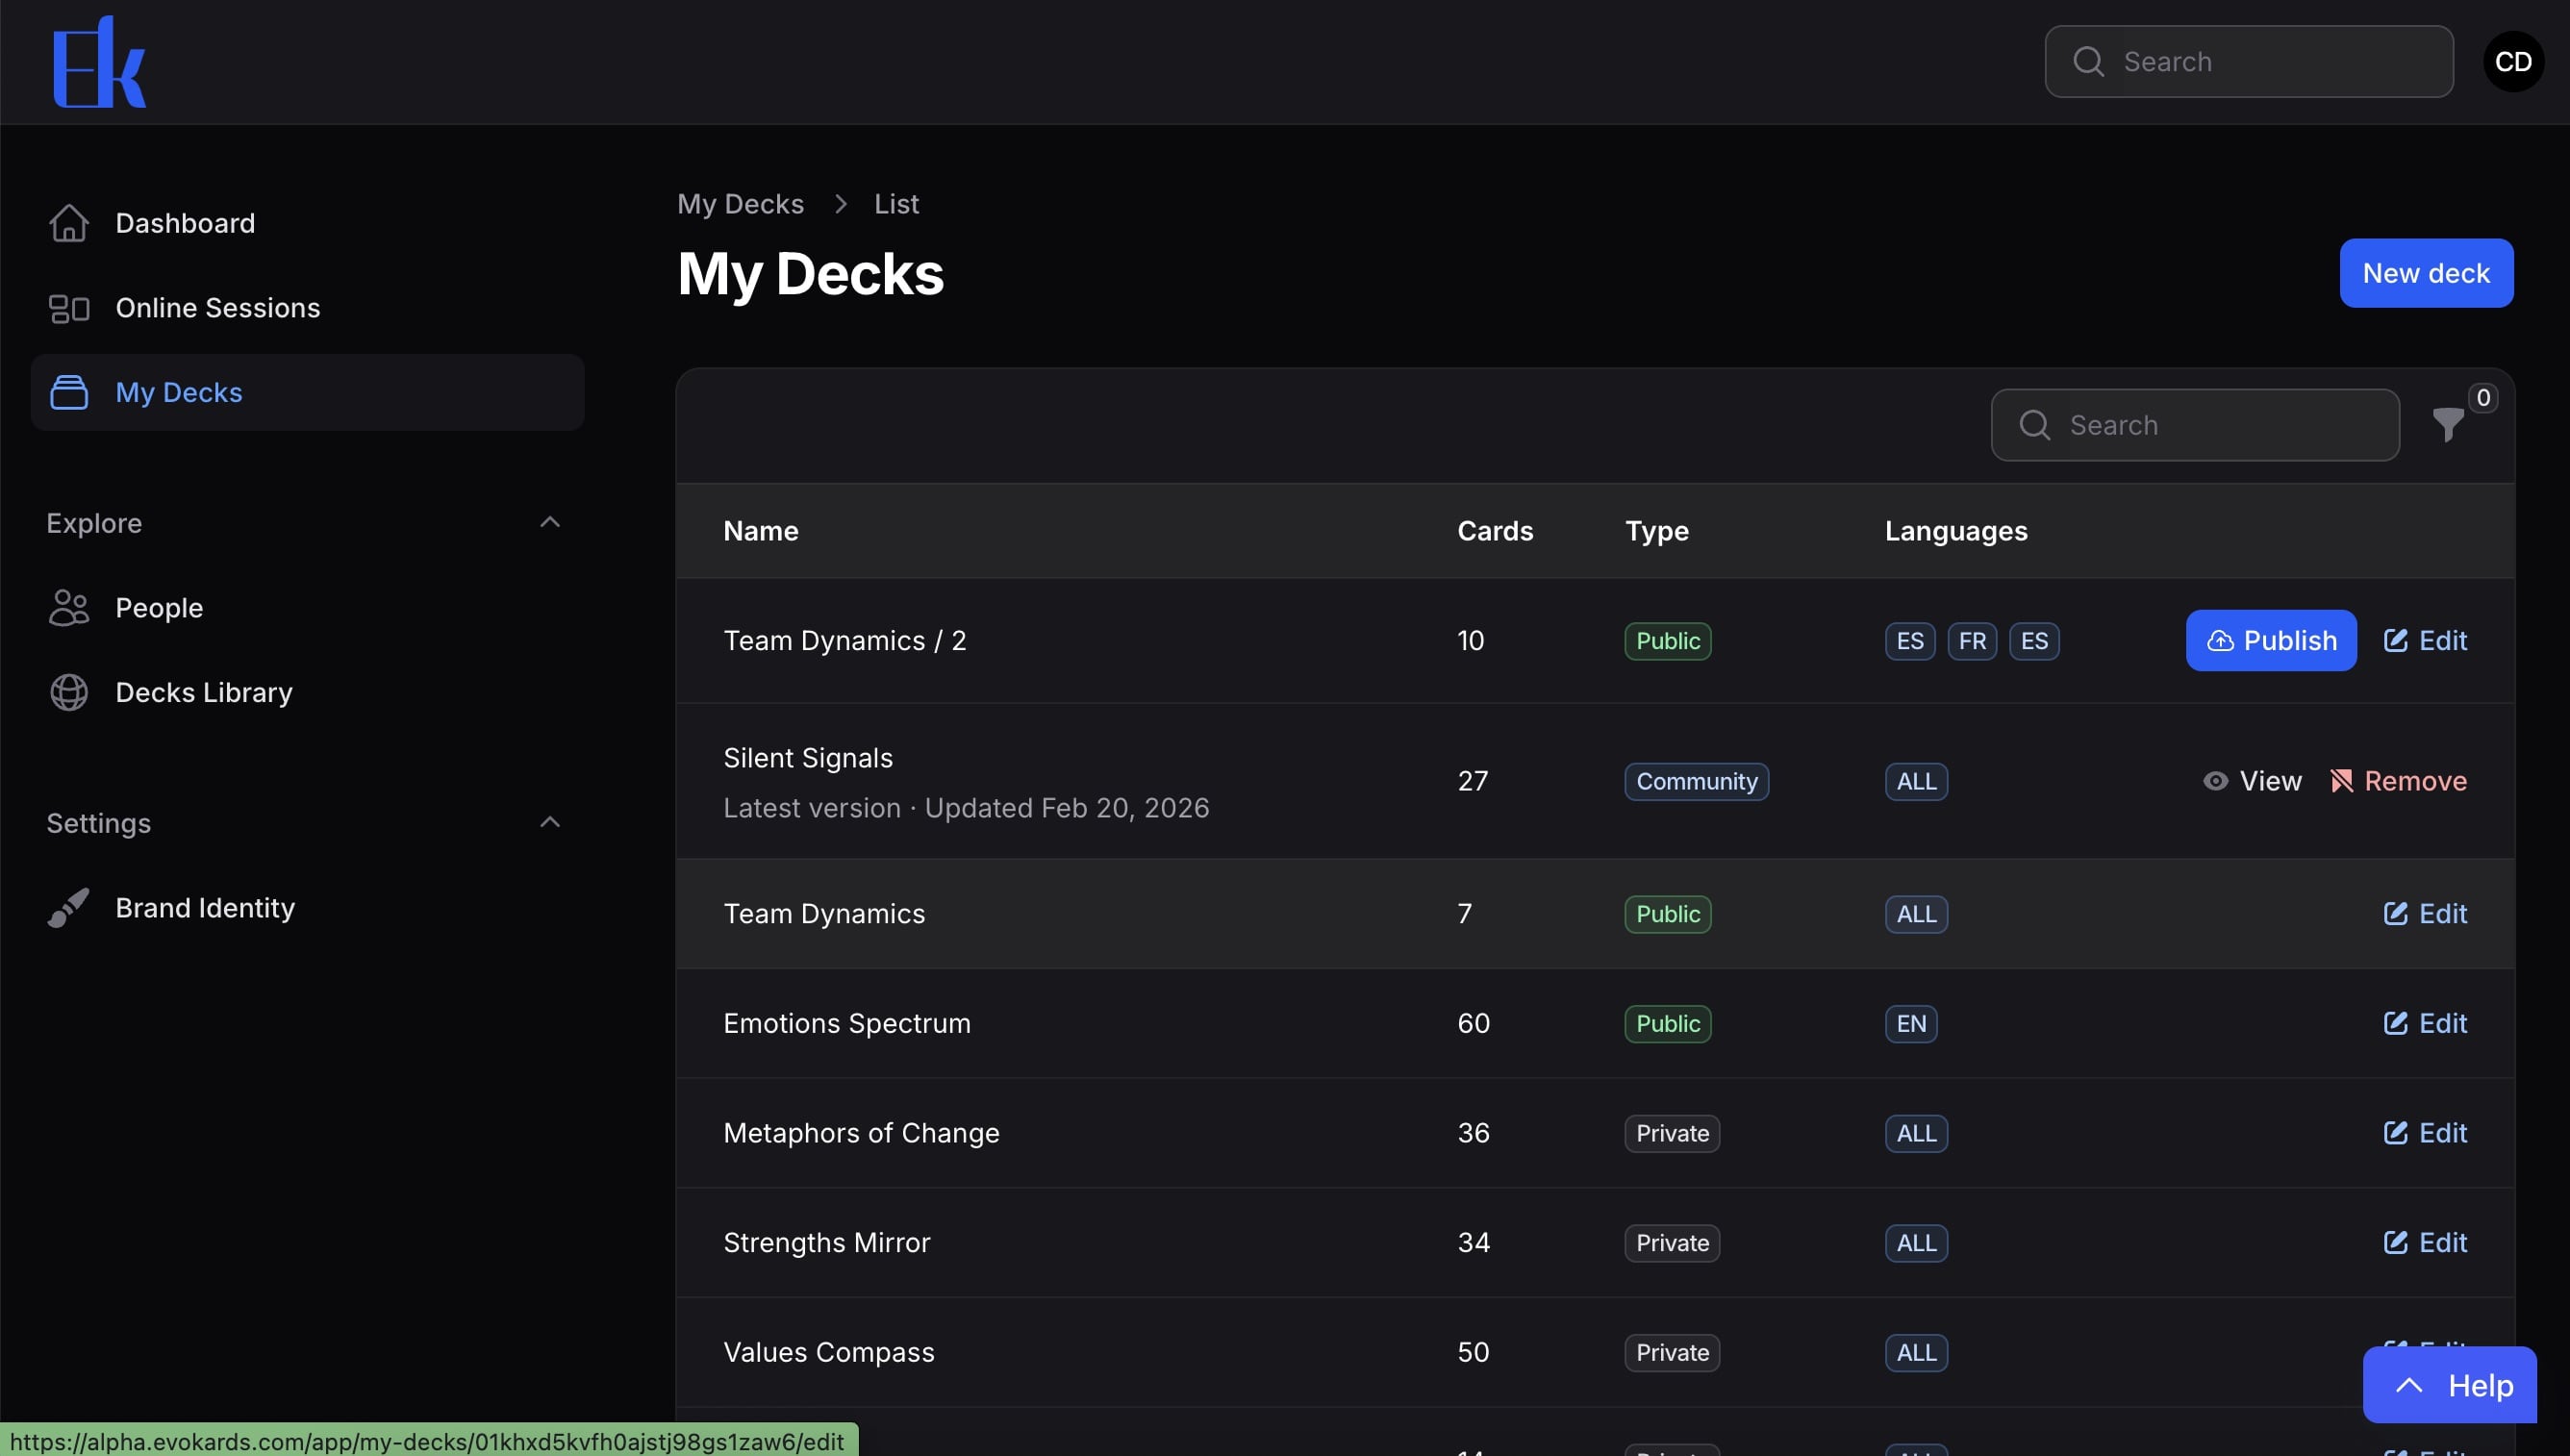Click the People group icon
This screenshot has height=1456, width=2570.
69,608
